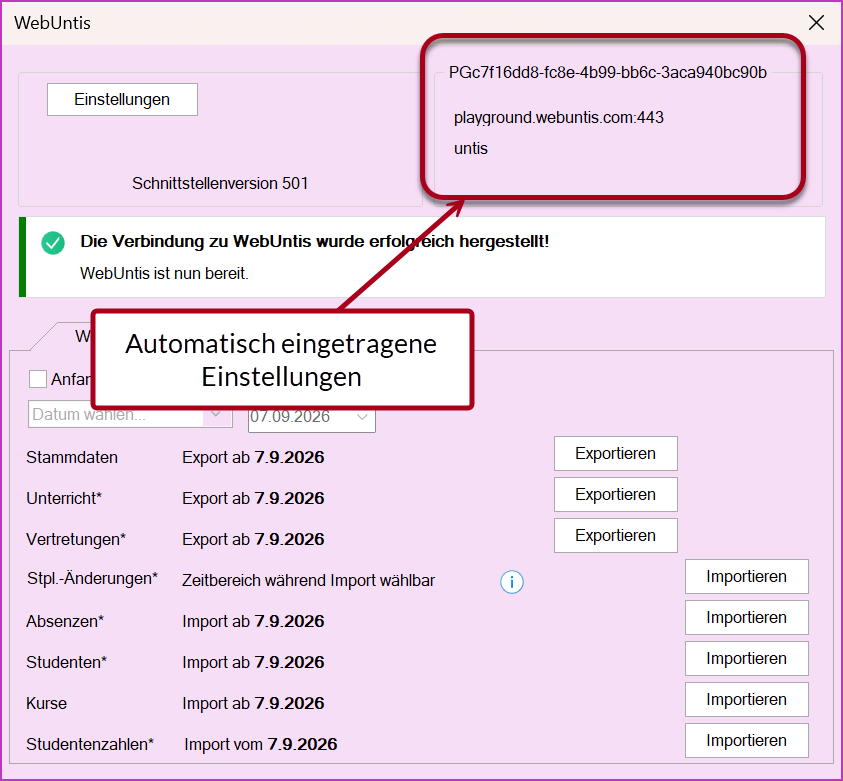
Task: Close the WebUntis dialog window
Action: click(816, 23)
